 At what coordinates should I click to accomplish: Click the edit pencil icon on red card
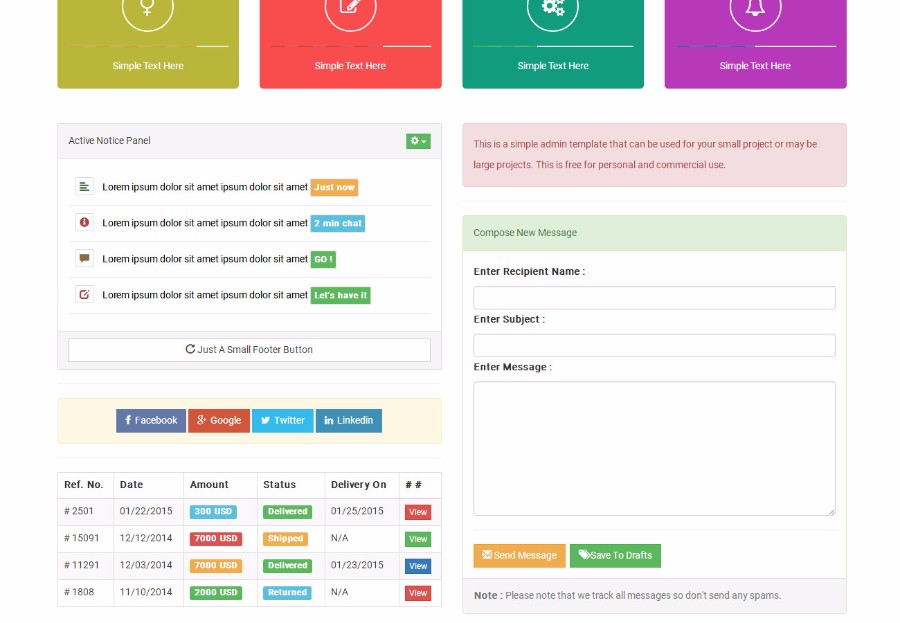pyautogui.click(x=350, y=6)
